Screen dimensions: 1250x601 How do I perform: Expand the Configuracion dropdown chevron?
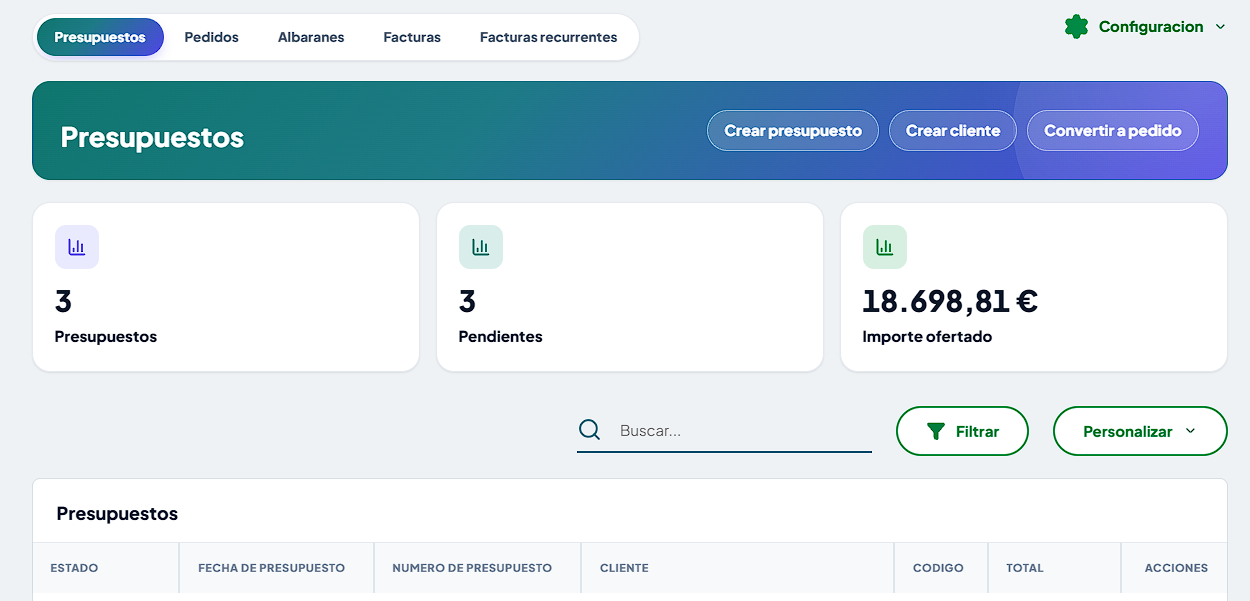(1220, 27)
